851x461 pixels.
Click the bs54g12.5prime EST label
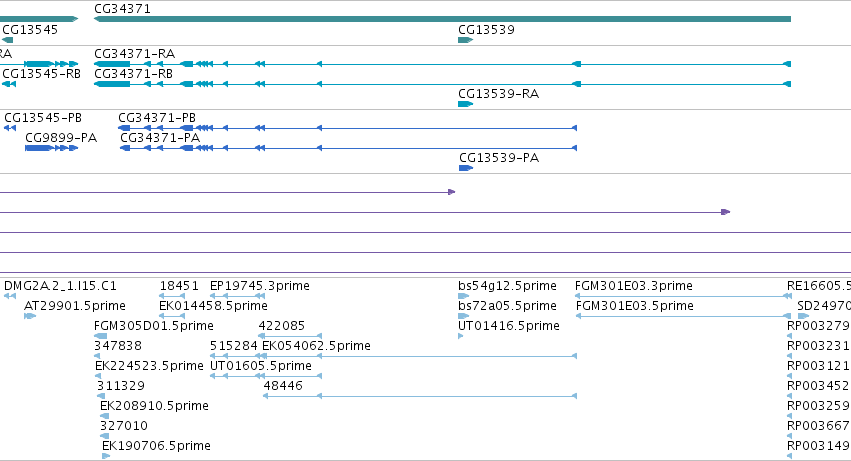point(507,286)
